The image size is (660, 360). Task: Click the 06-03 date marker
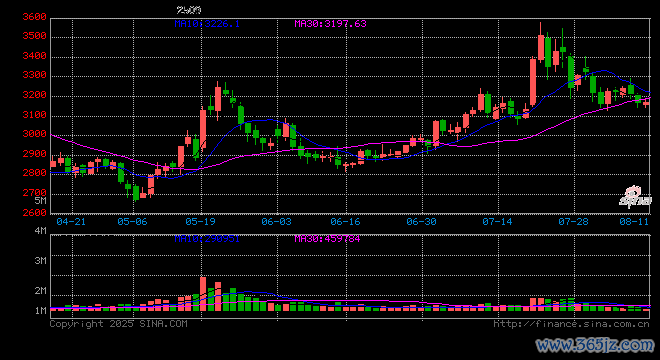(276, 221)
